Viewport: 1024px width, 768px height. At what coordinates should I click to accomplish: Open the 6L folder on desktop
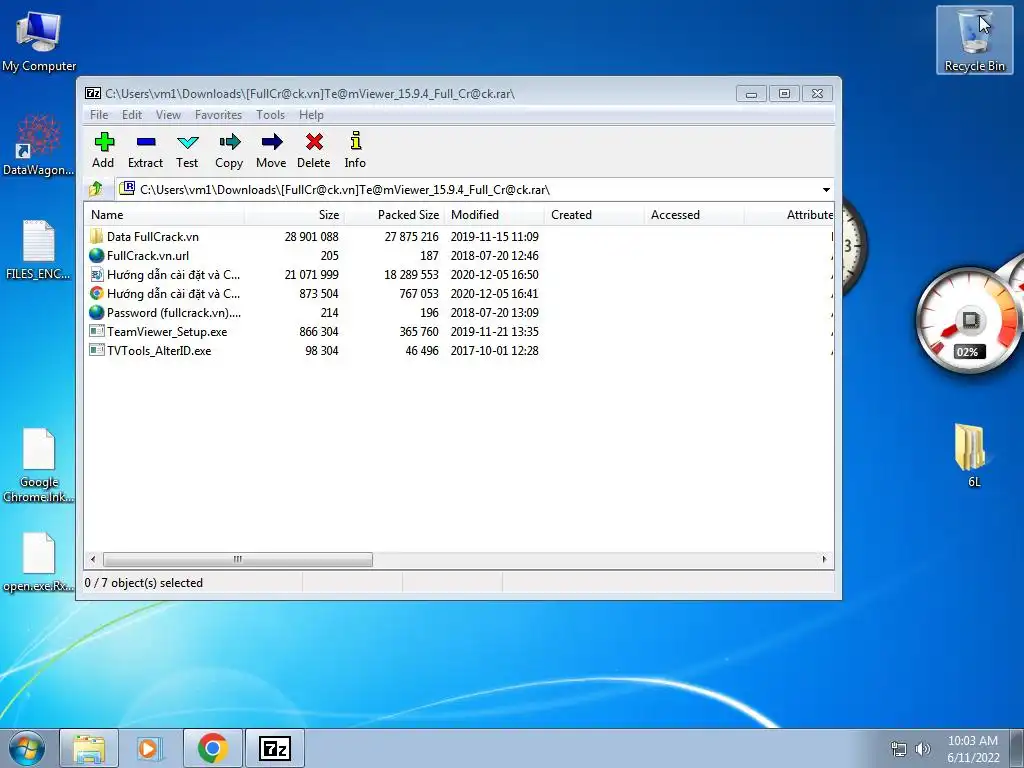pos(971,456)
